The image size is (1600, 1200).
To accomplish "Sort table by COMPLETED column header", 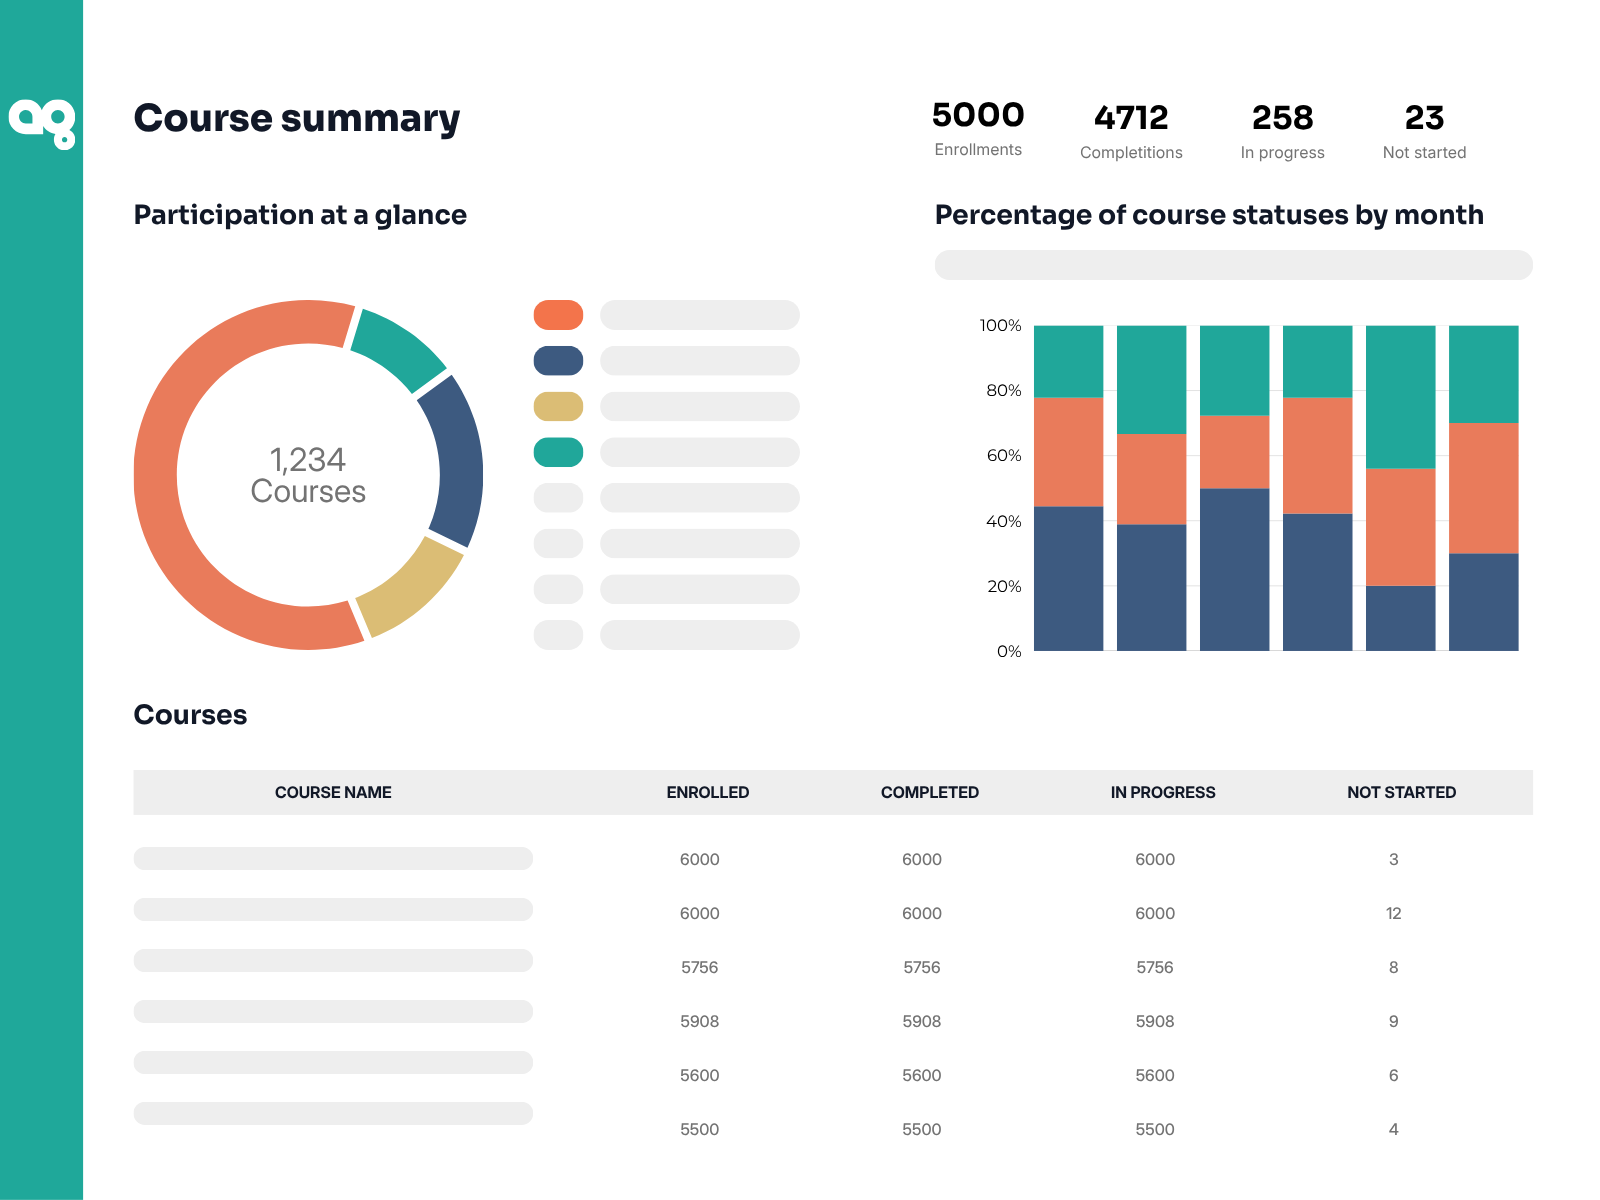I will tap(930, 792).
